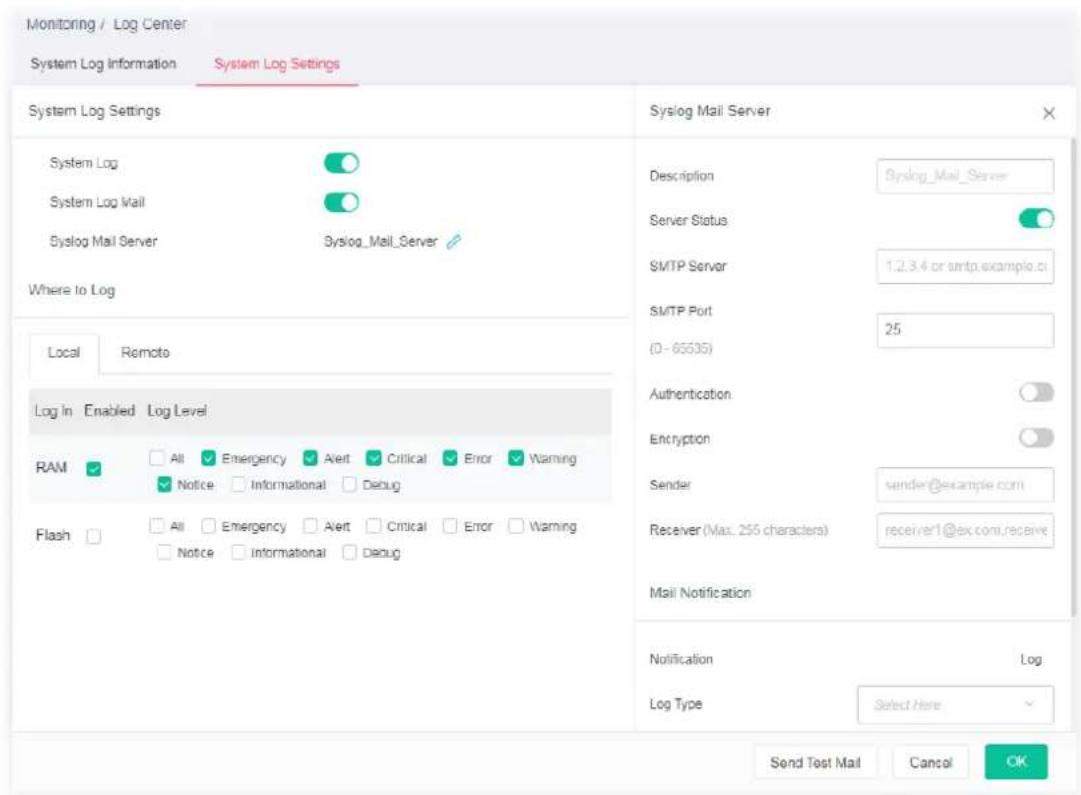Disable the System Log Mail switch
Screen dimensions: 1081x795
click(x=341, y=202)
